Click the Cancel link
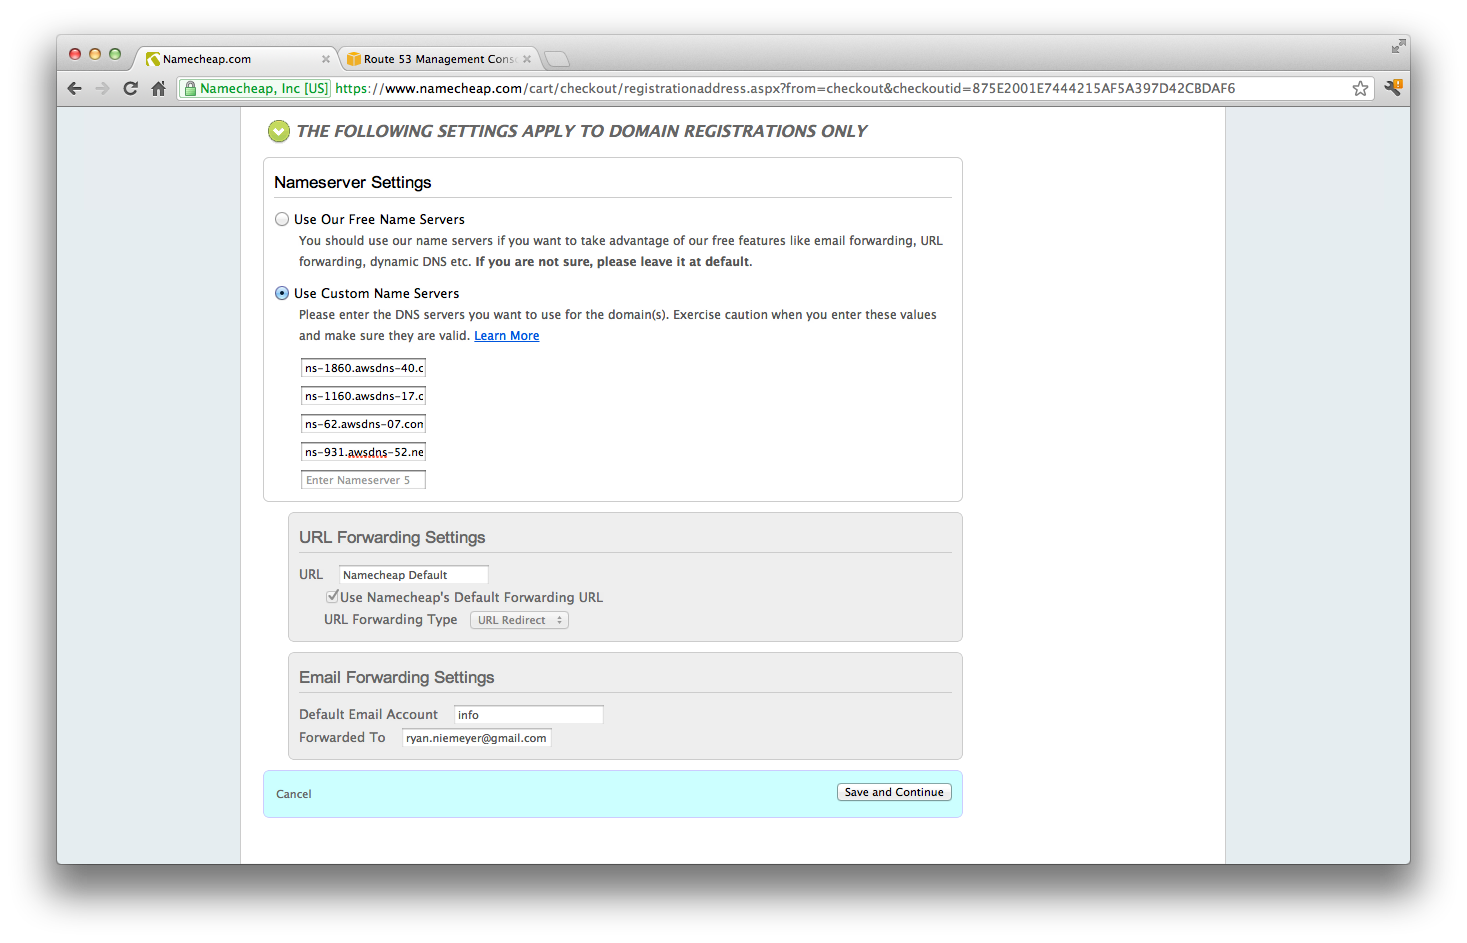 click(x=293, y=793)
